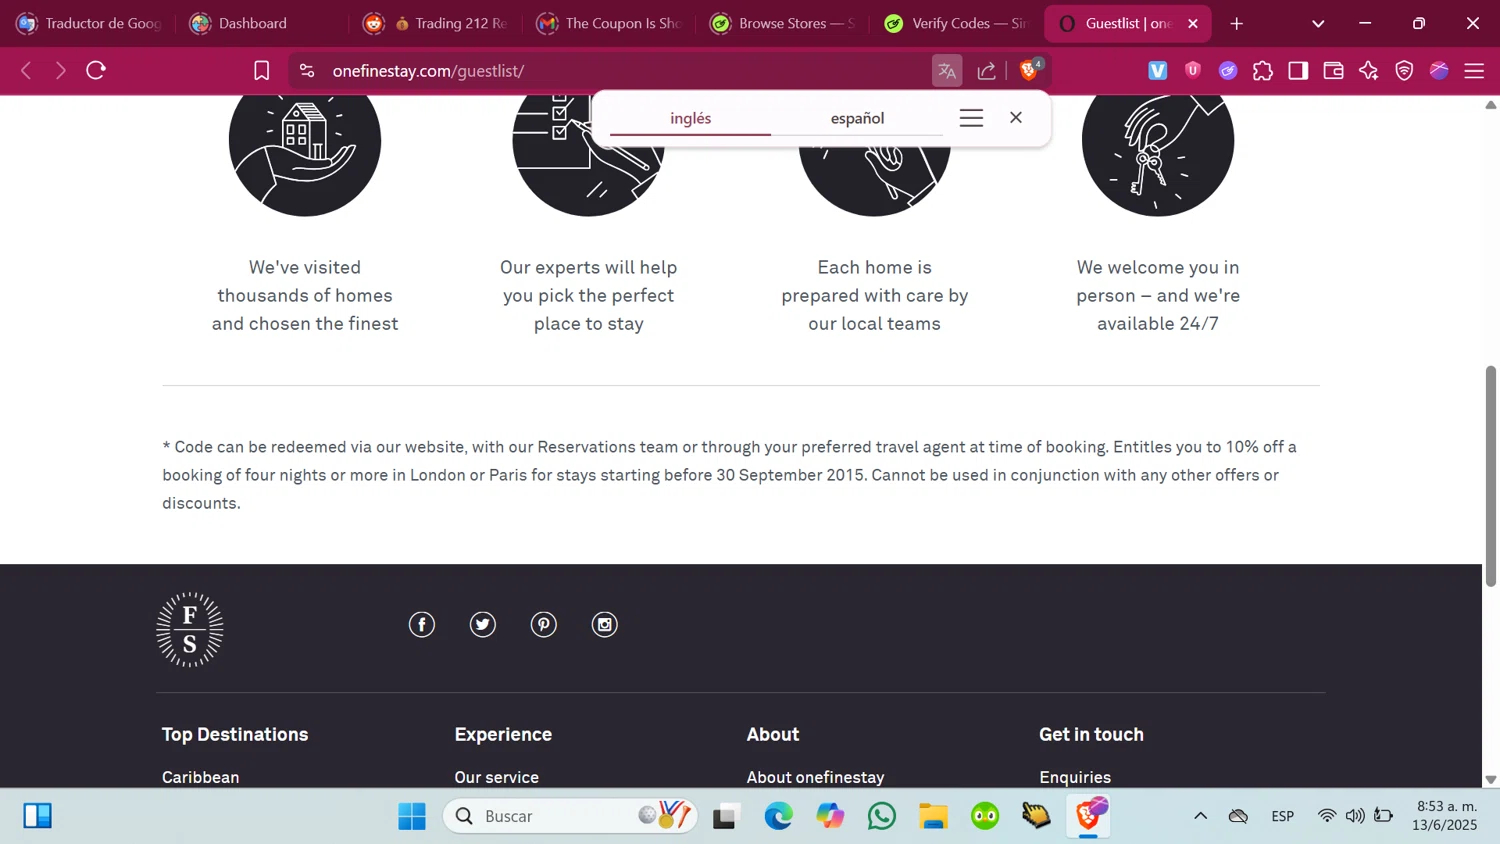Open a new browser tab
1500x844 pixels.
click(x=1237, y=23)
